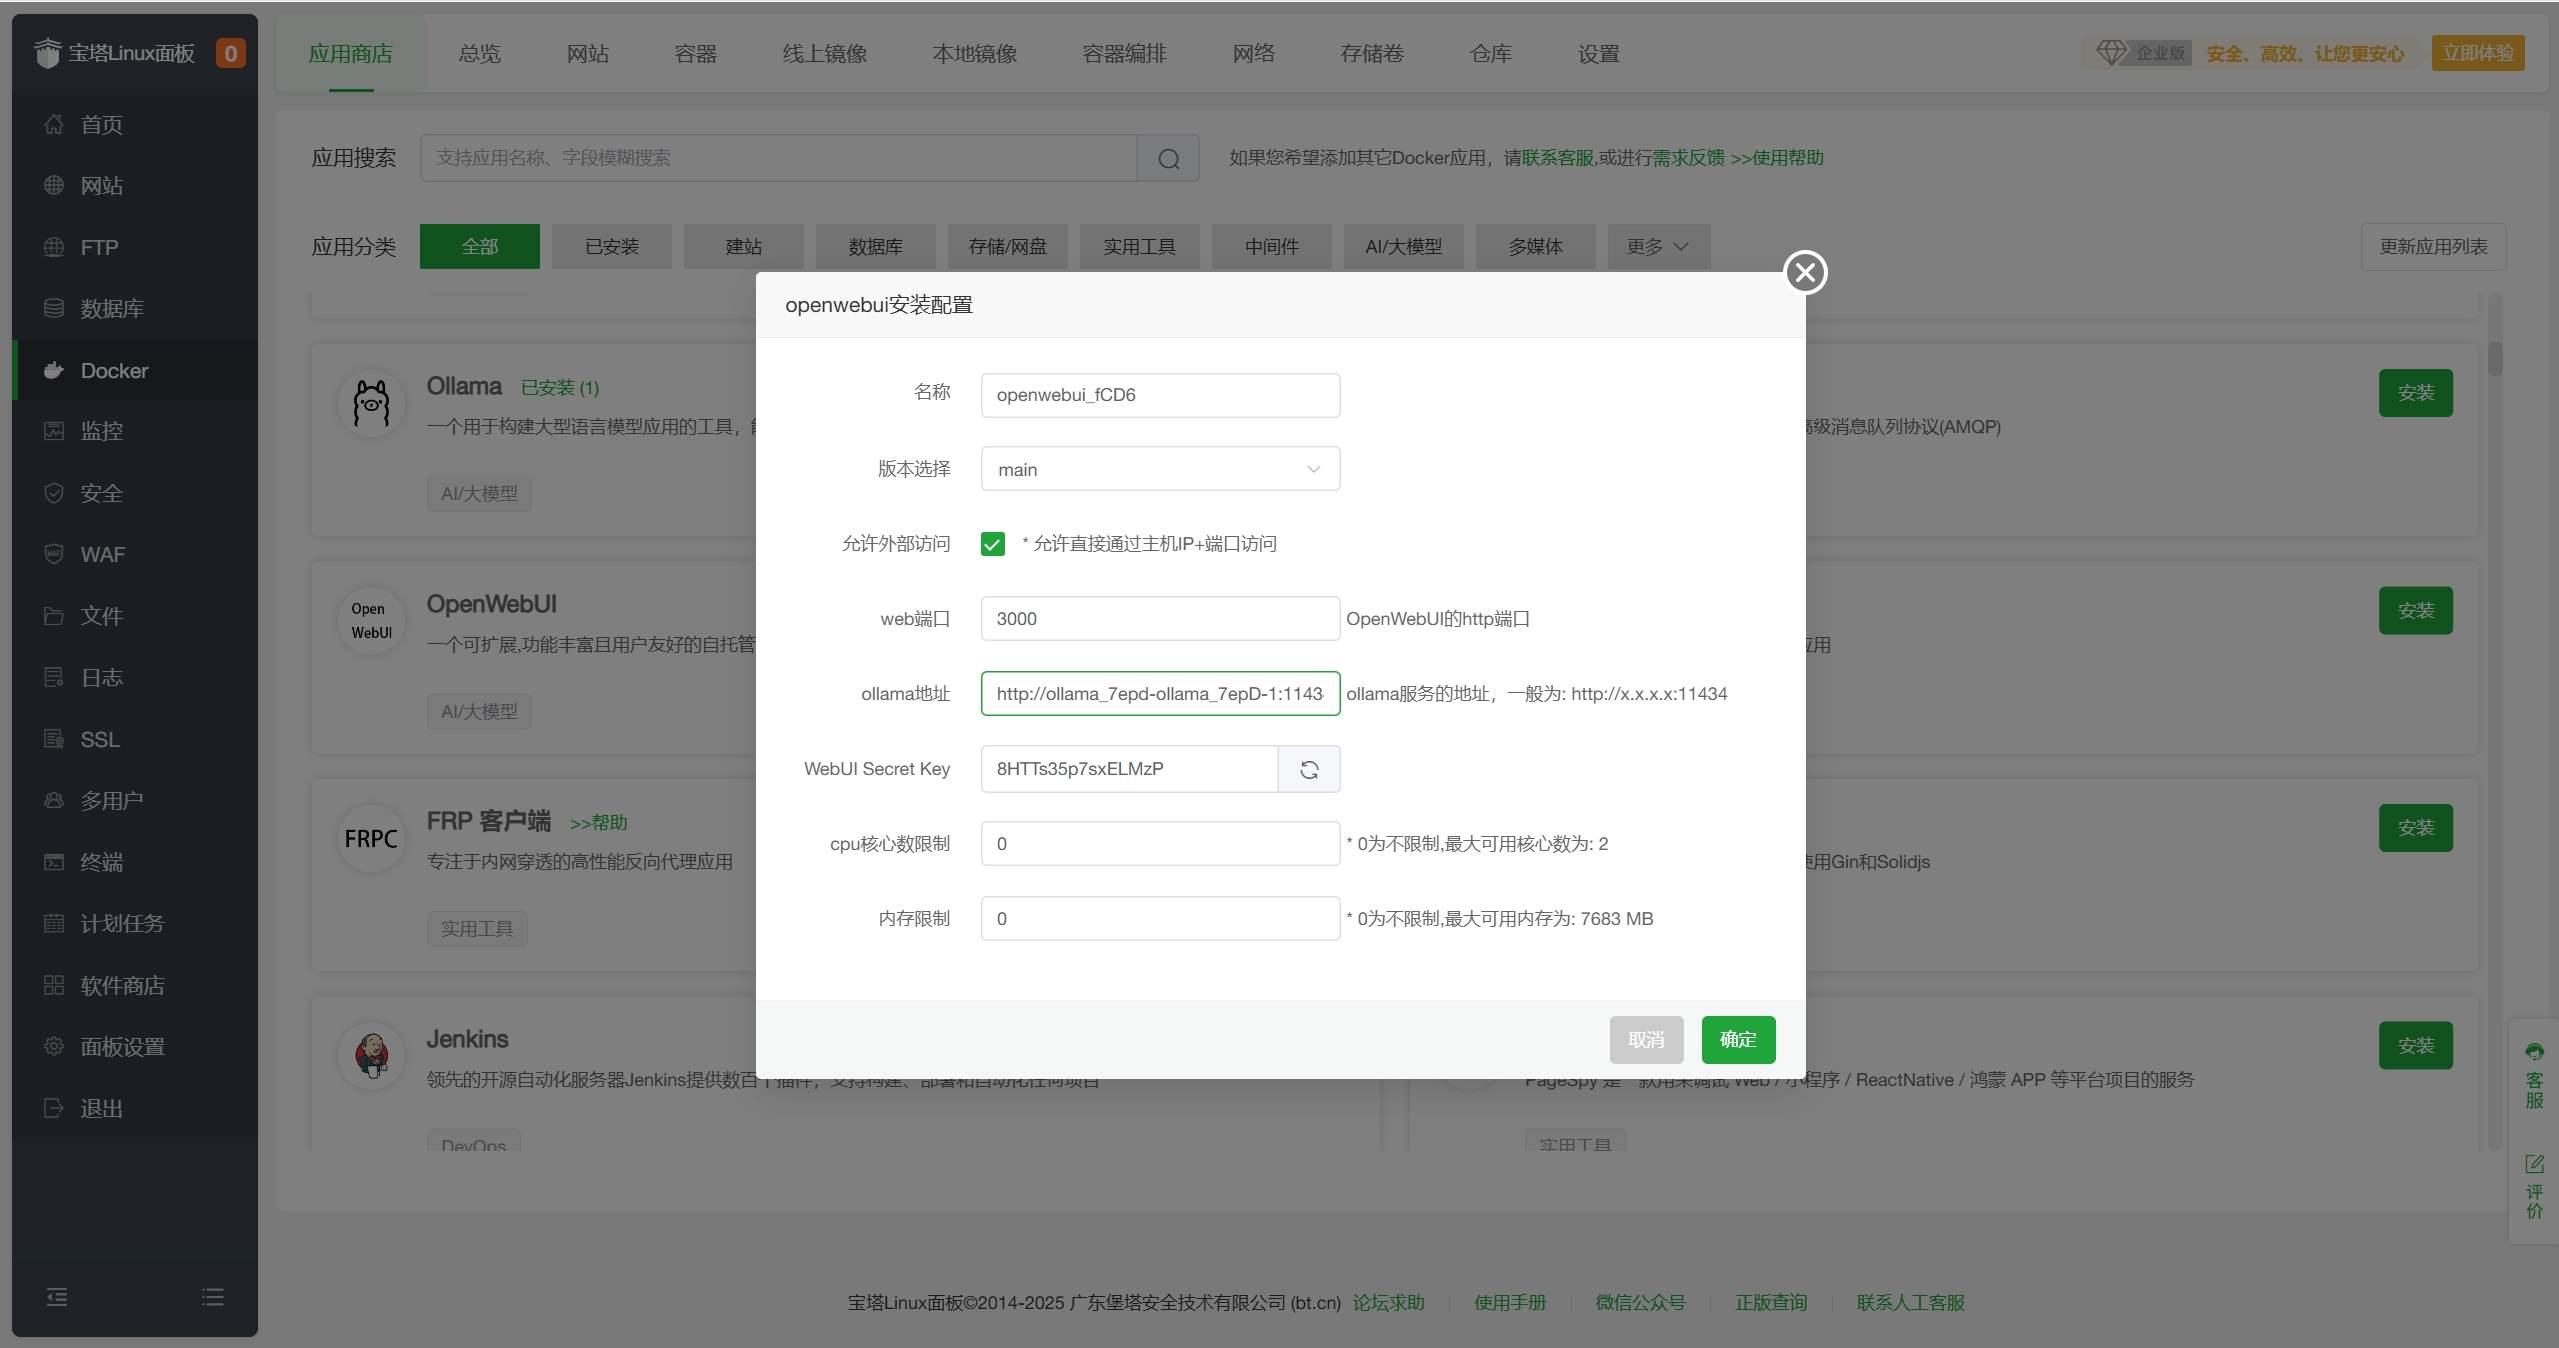Open the 论坛求助 footer link

click(1388, 1303)
